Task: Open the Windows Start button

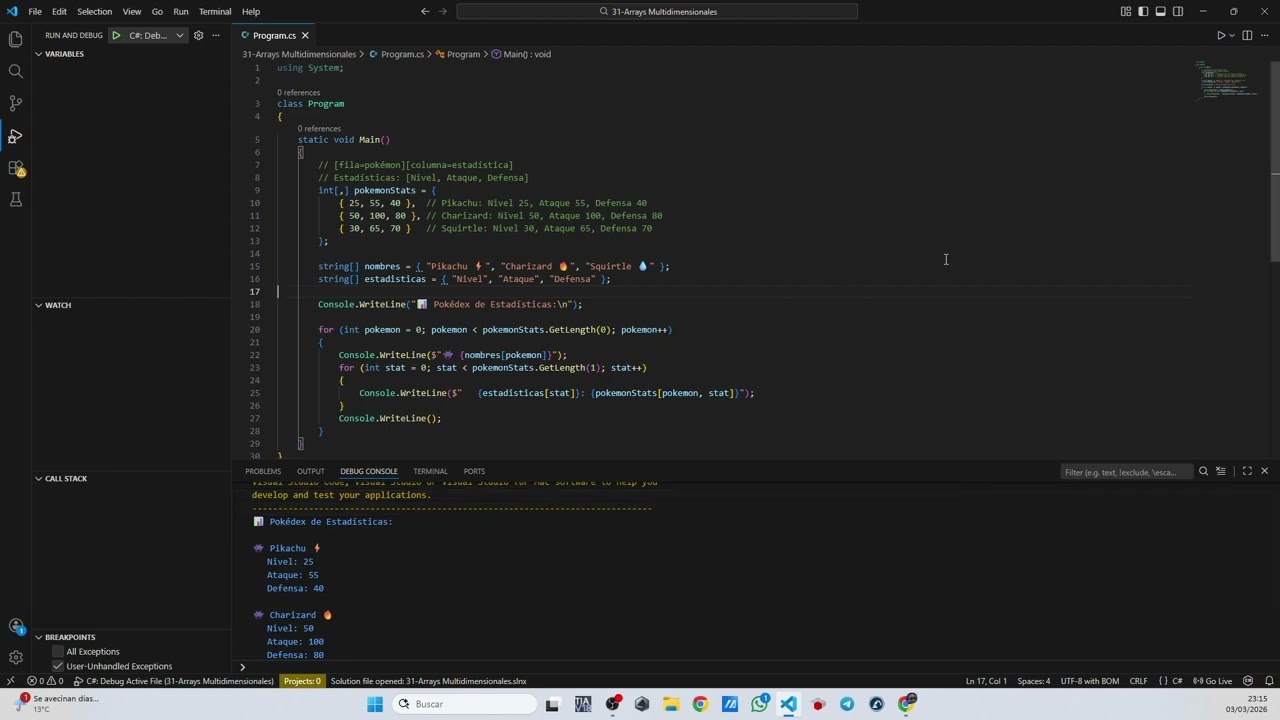Action: (x=375, y=704)
